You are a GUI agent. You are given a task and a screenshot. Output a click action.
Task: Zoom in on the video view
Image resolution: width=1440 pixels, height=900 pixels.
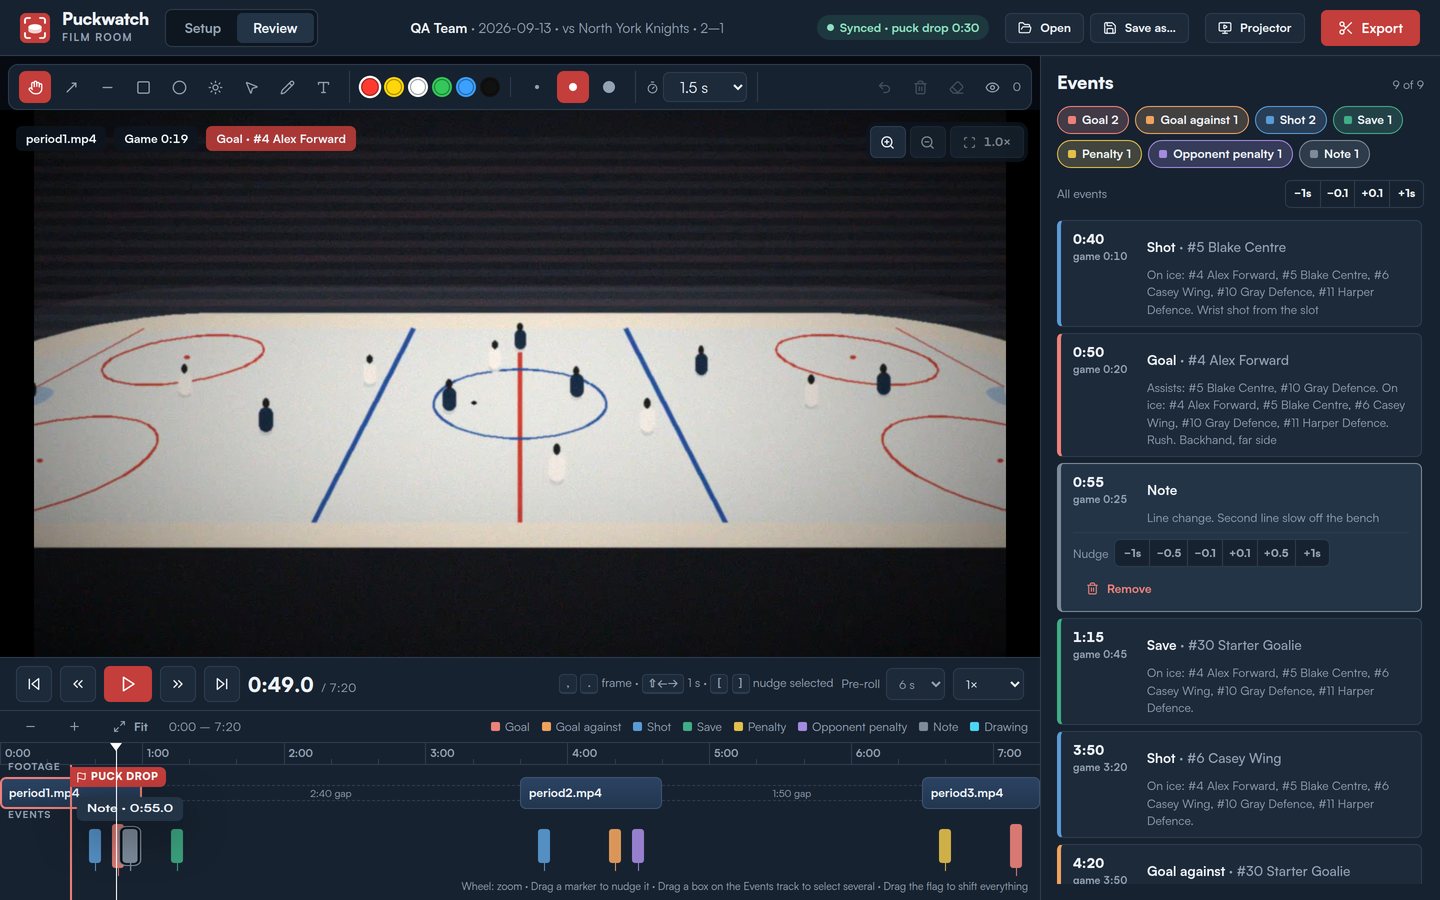(x=887, y=142)
